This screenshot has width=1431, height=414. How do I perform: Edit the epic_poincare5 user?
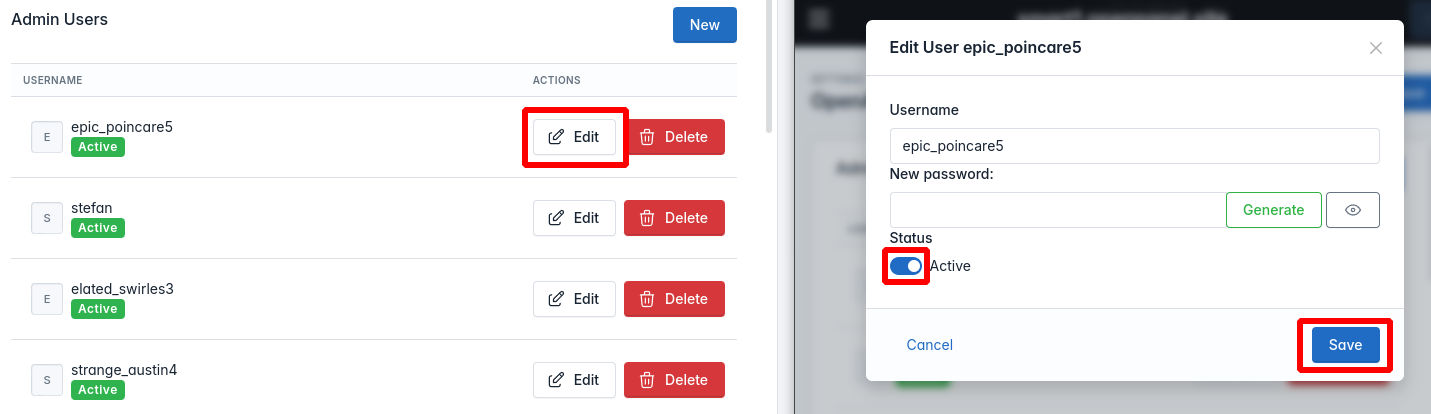pyautogui.click(x=574, y=137)
